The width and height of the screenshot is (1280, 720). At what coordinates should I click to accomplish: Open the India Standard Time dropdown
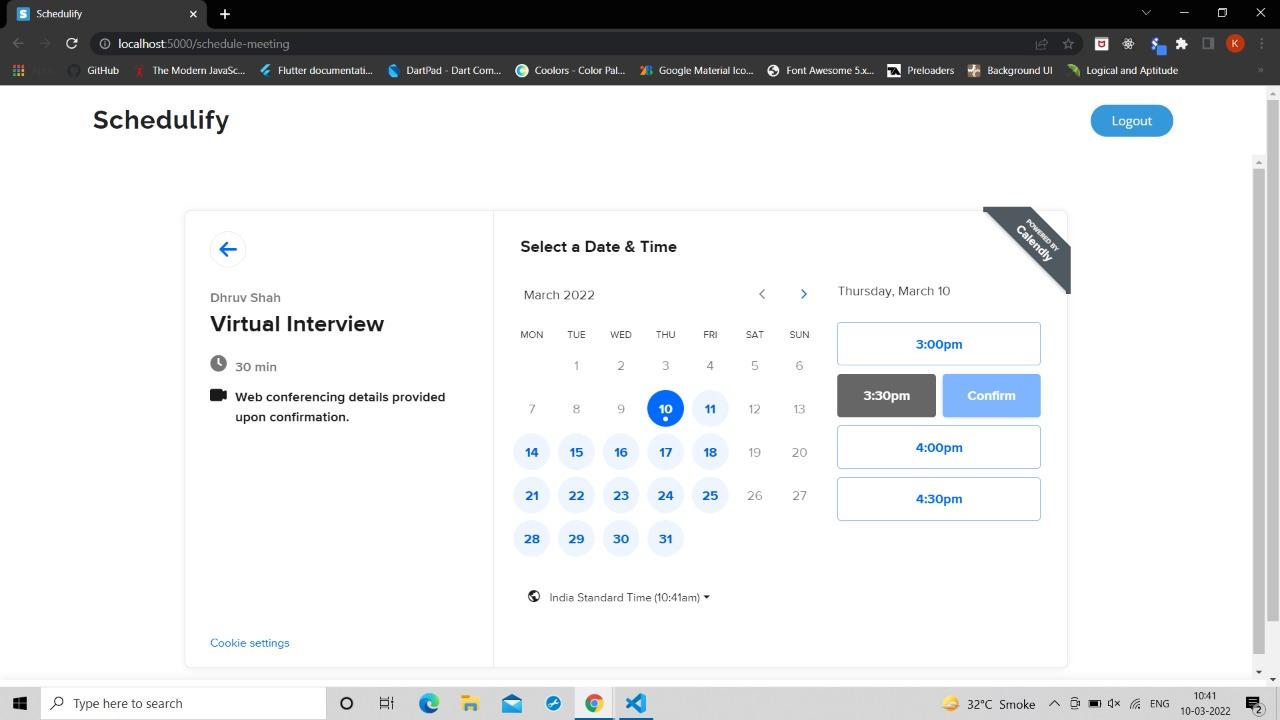pos(629,597)
